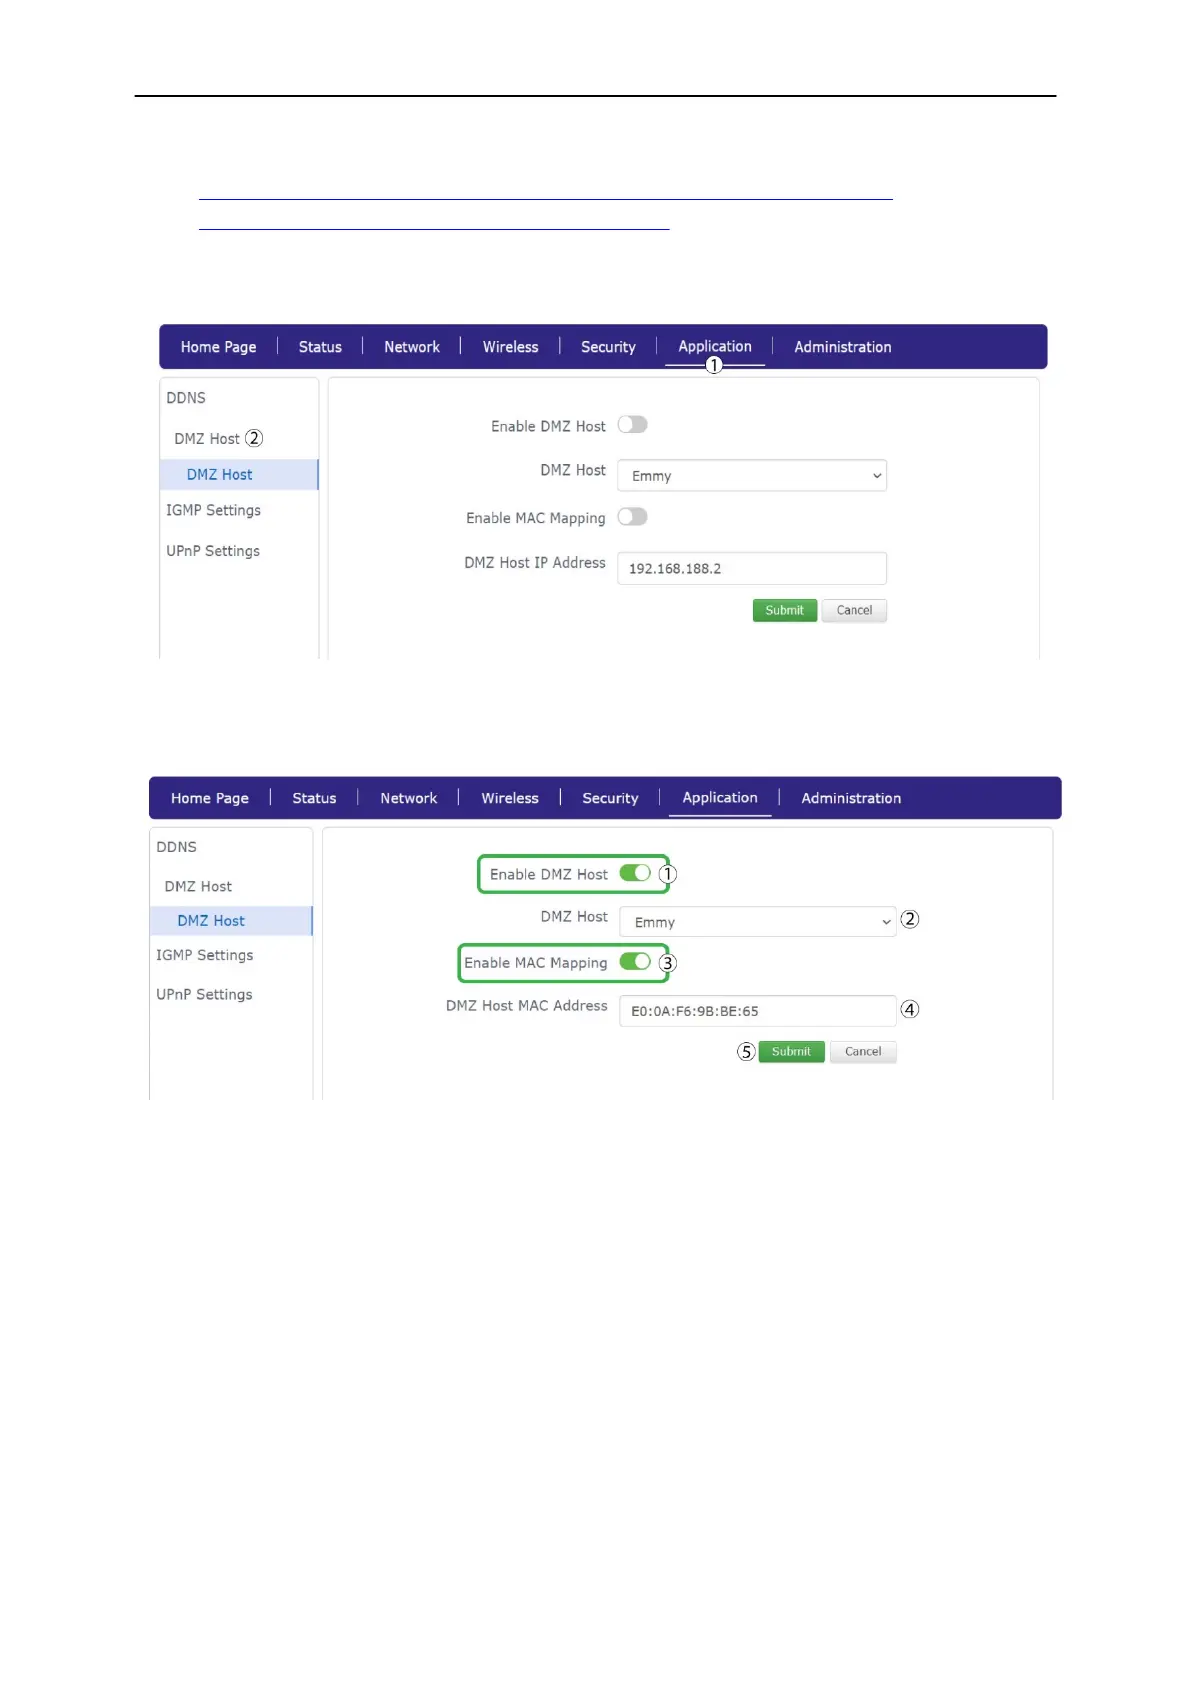The width and height of the screenshot is (1190, 1684).
Task: Click the circled number 3 beside Enable MAC Mapping
Action: coord(668,963)
